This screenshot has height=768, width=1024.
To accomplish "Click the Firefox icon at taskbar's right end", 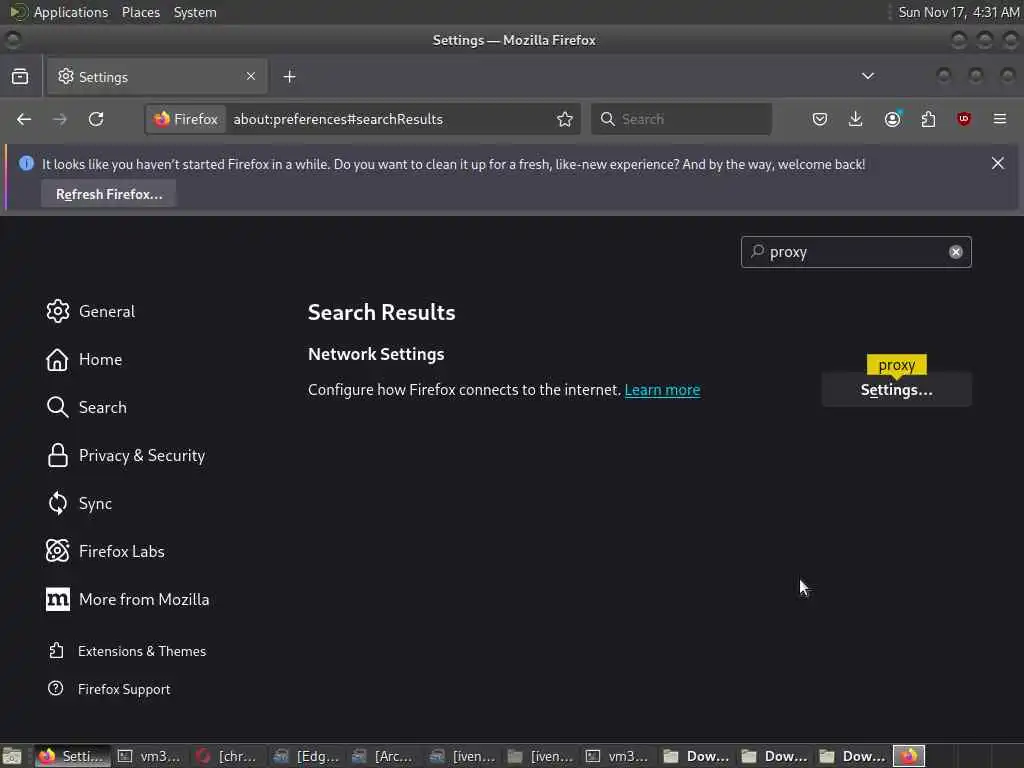I will pyautogui.click(x=908, y=756).
